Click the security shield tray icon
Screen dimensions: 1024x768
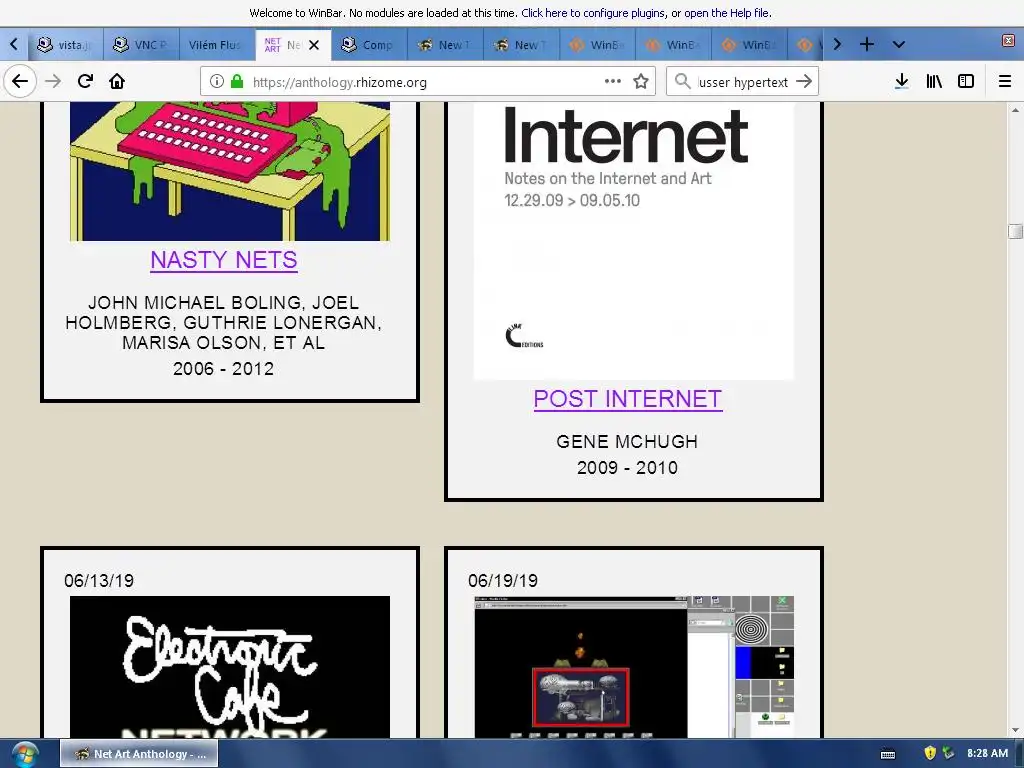coord(930,754)
